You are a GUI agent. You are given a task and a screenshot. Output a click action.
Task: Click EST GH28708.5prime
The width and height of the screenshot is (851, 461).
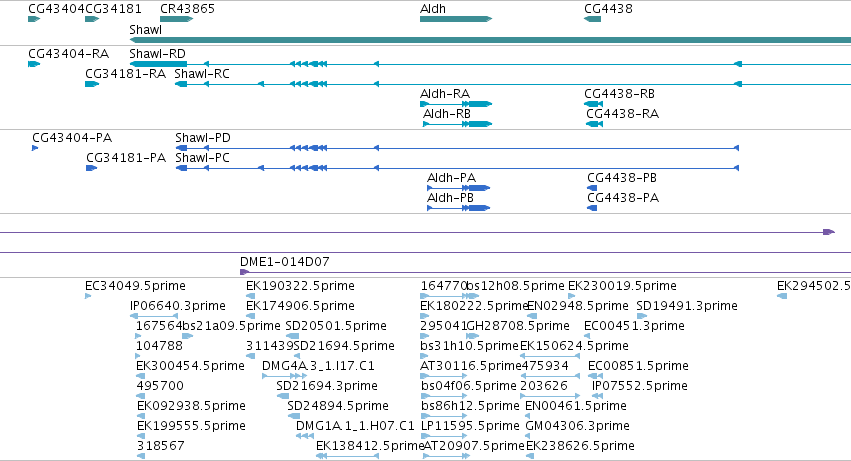pyautogui.click(x=518, y=326)
